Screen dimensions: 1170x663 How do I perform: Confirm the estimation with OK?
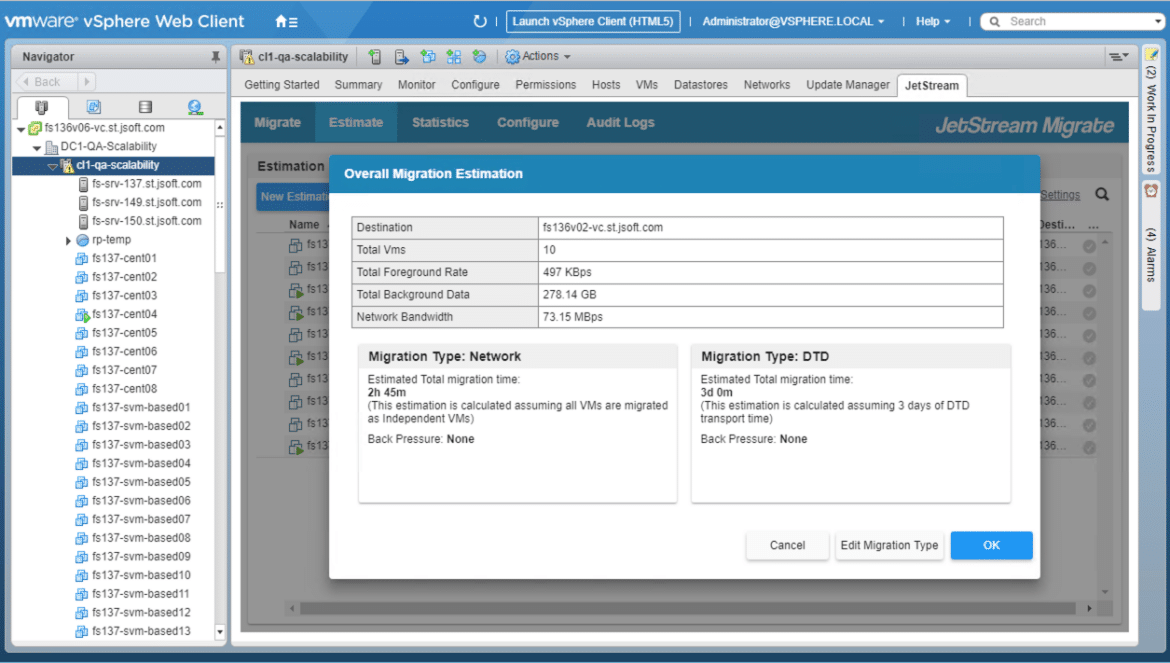991,545
